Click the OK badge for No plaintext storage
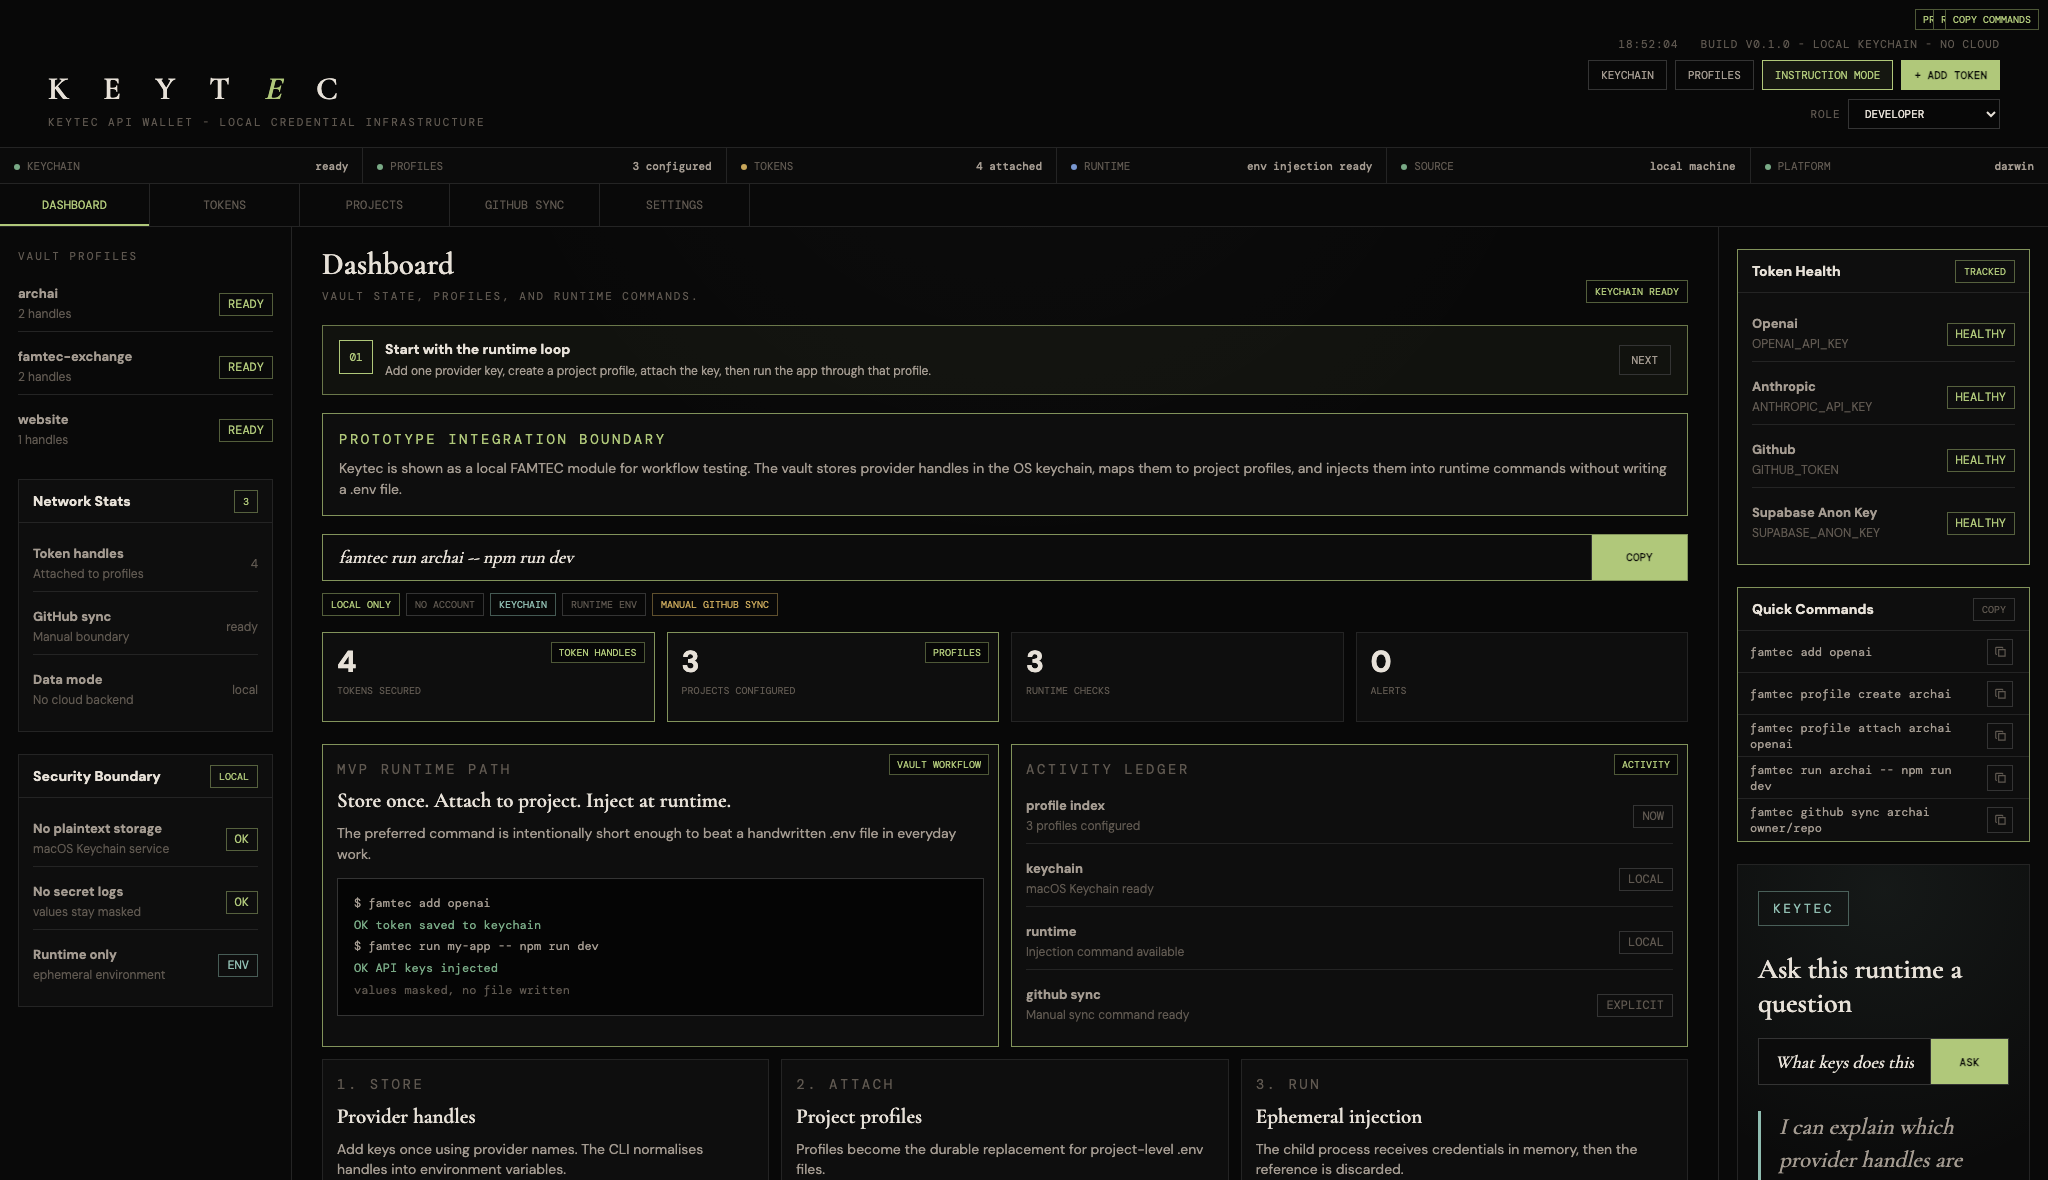The height and width of the screenshot is (1180, 2048). [x=241, y=839]
